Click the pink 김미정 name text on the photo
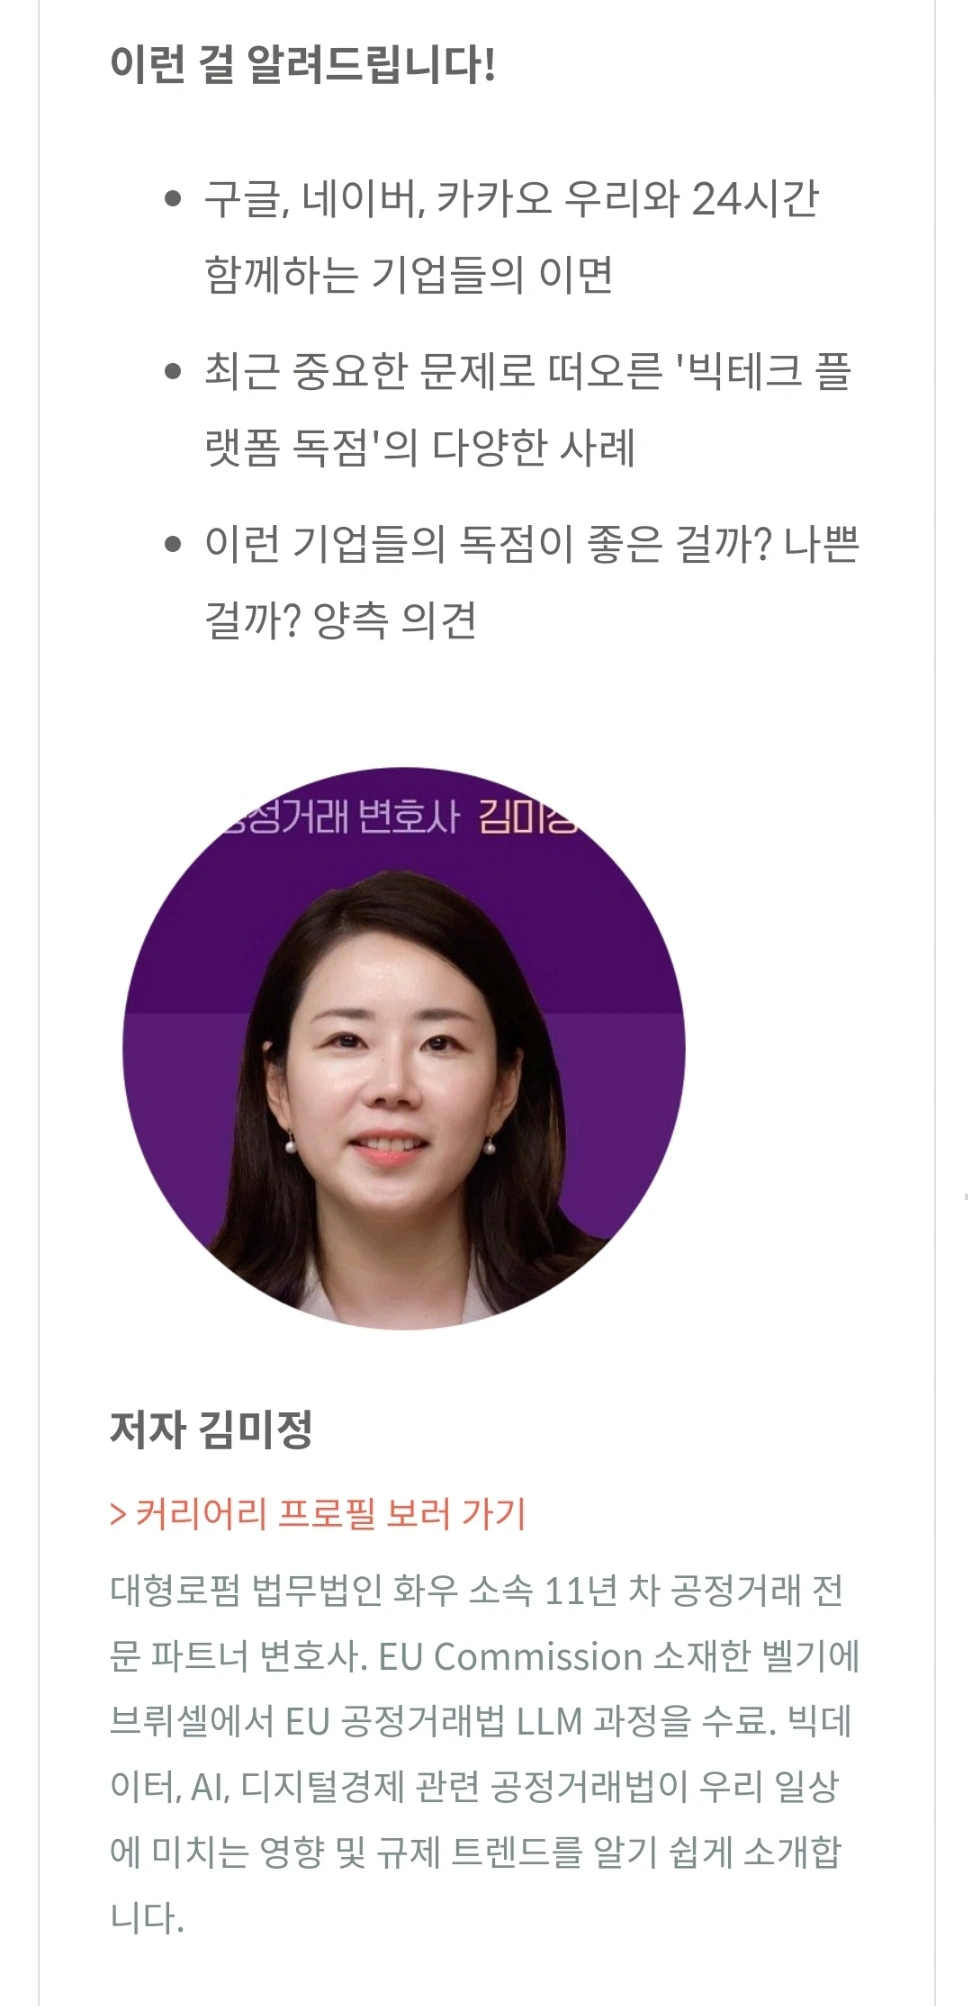This screenshot has width=968, height=2006. [528, 816]
